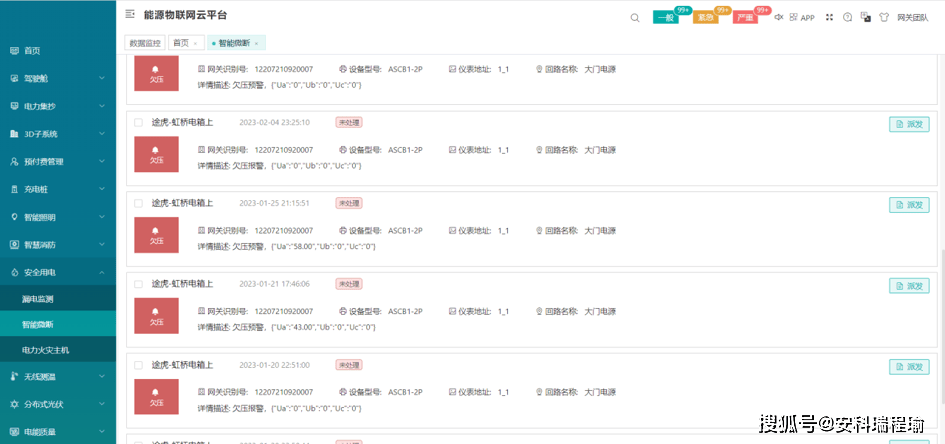Click the 无线测温 thermometer icon
945x444 pixels.
pos(14,377)
